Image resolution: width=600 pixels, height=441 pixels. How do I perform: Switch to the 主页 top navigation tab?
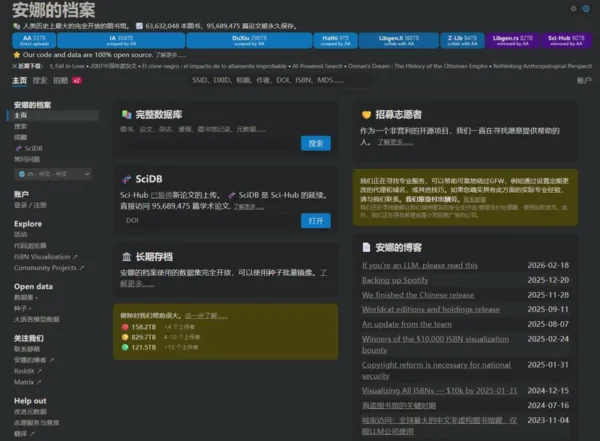pyautogui.click(x=20, y=80)
